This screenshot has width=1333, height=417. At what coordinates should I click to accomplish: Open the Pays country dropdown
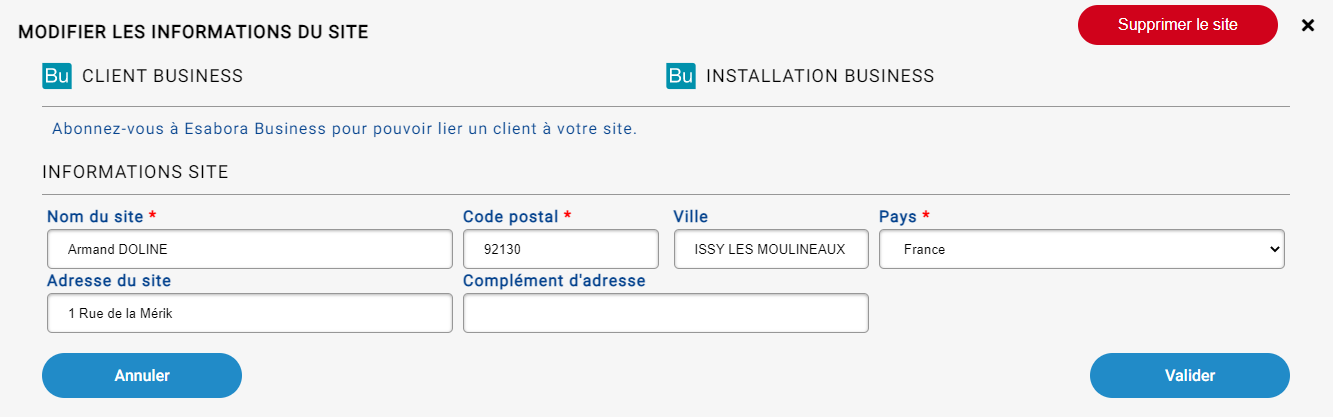pyautogui.click(x=1082, y=250)
